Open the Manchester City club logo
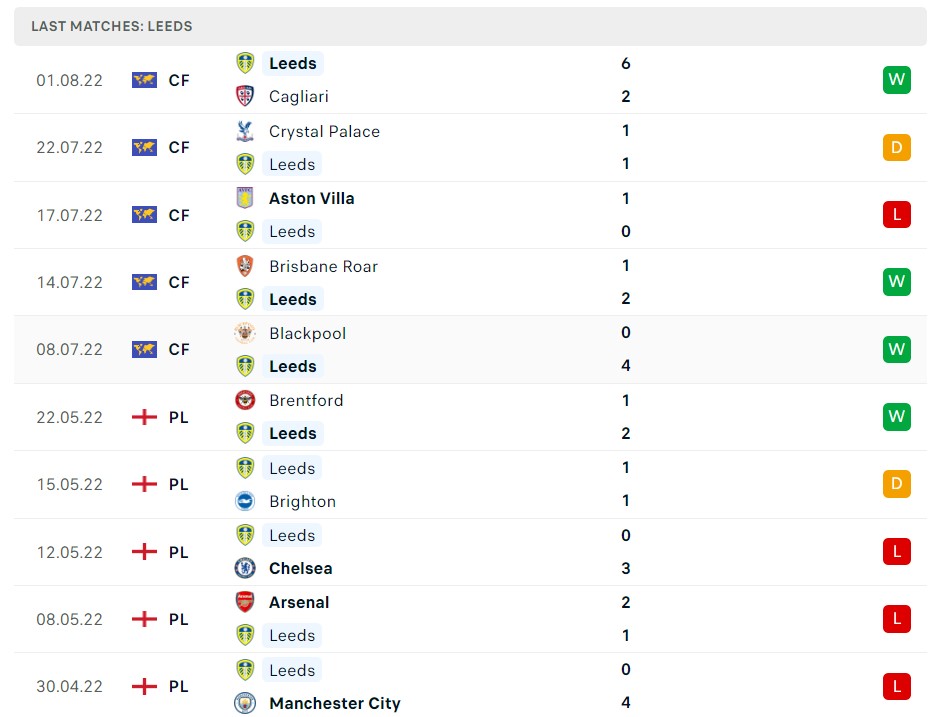Image resolution: width=936 pixels, height=717 pixels. click(x=245, y=703)
